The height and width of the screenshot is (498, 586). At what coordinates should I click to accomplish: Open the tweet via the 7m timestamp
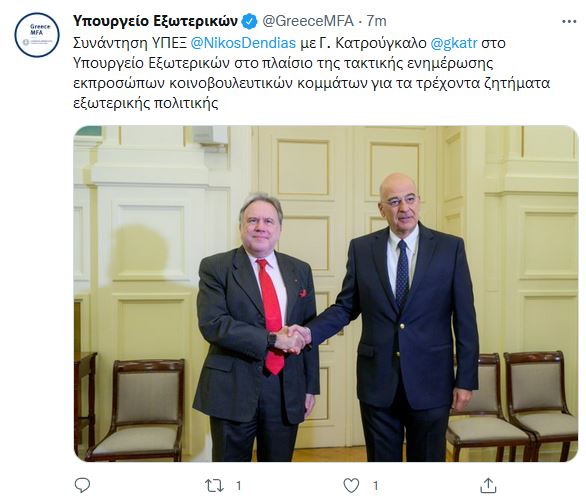pyautogui.click(x=376, y=21)
